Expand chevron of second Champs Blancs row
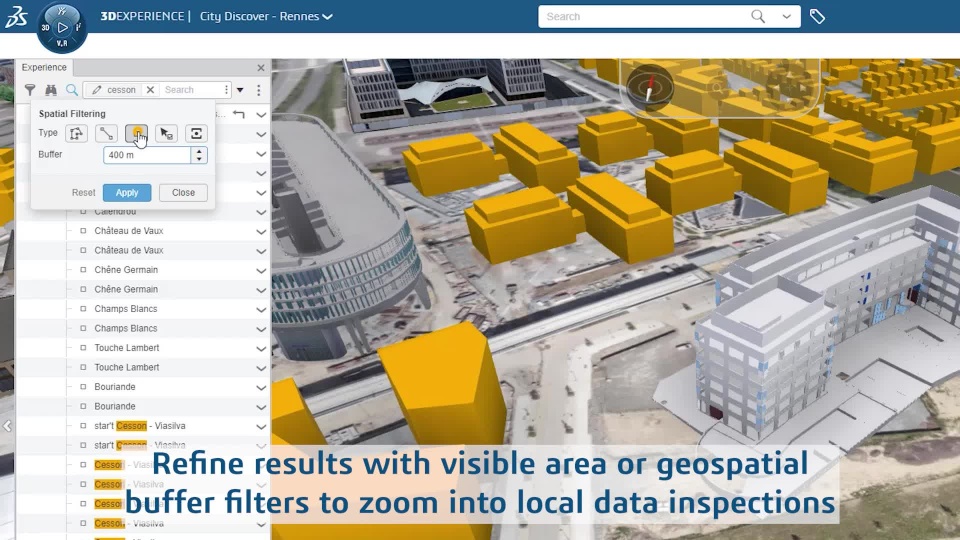960x540 pixels. (261, 329)
